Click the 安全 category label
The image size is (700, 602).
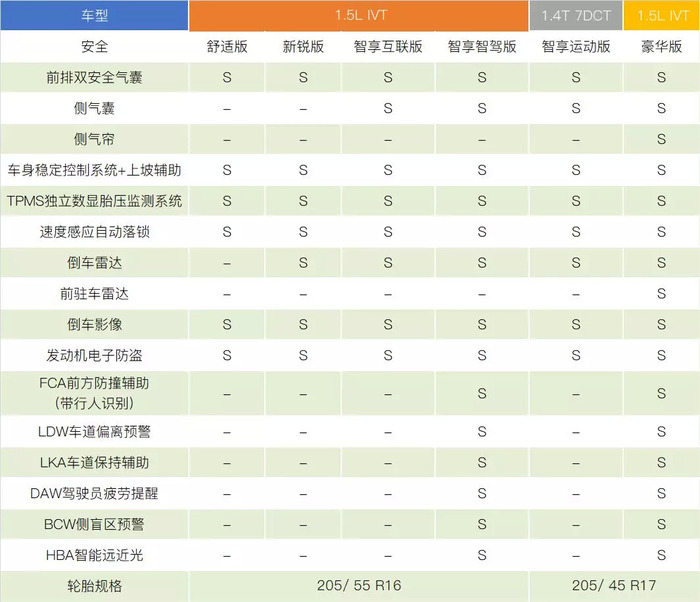pos(94,46)
